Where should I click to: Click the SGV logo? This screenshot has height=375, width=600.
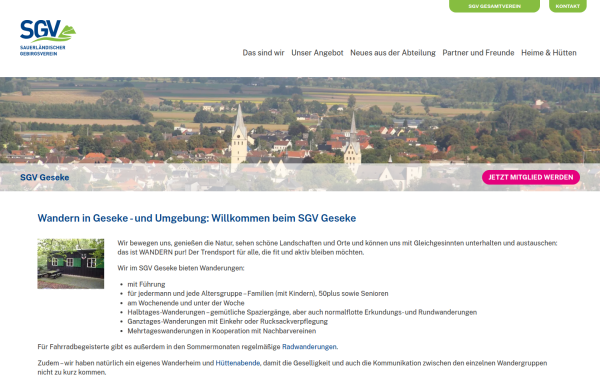[47, 38]
